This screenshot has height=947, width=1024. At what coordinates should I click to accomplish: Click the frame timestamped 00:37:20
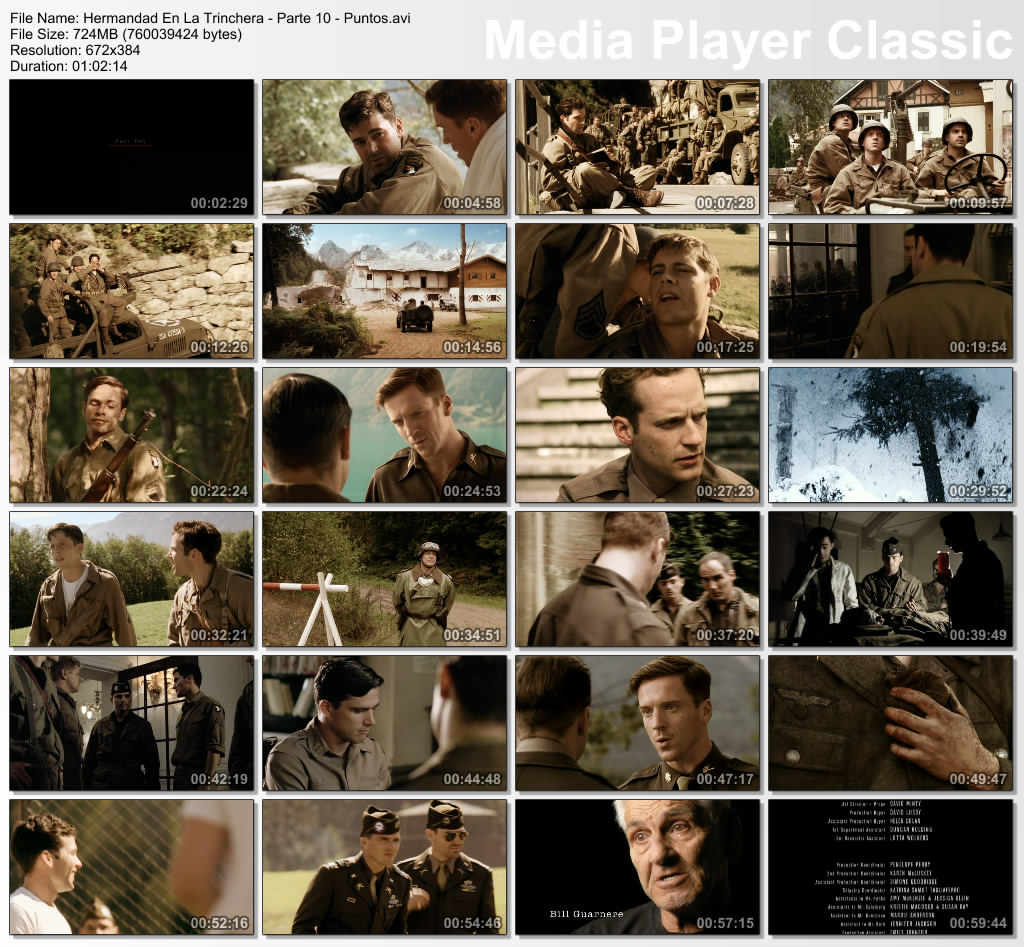coord(637,579)
